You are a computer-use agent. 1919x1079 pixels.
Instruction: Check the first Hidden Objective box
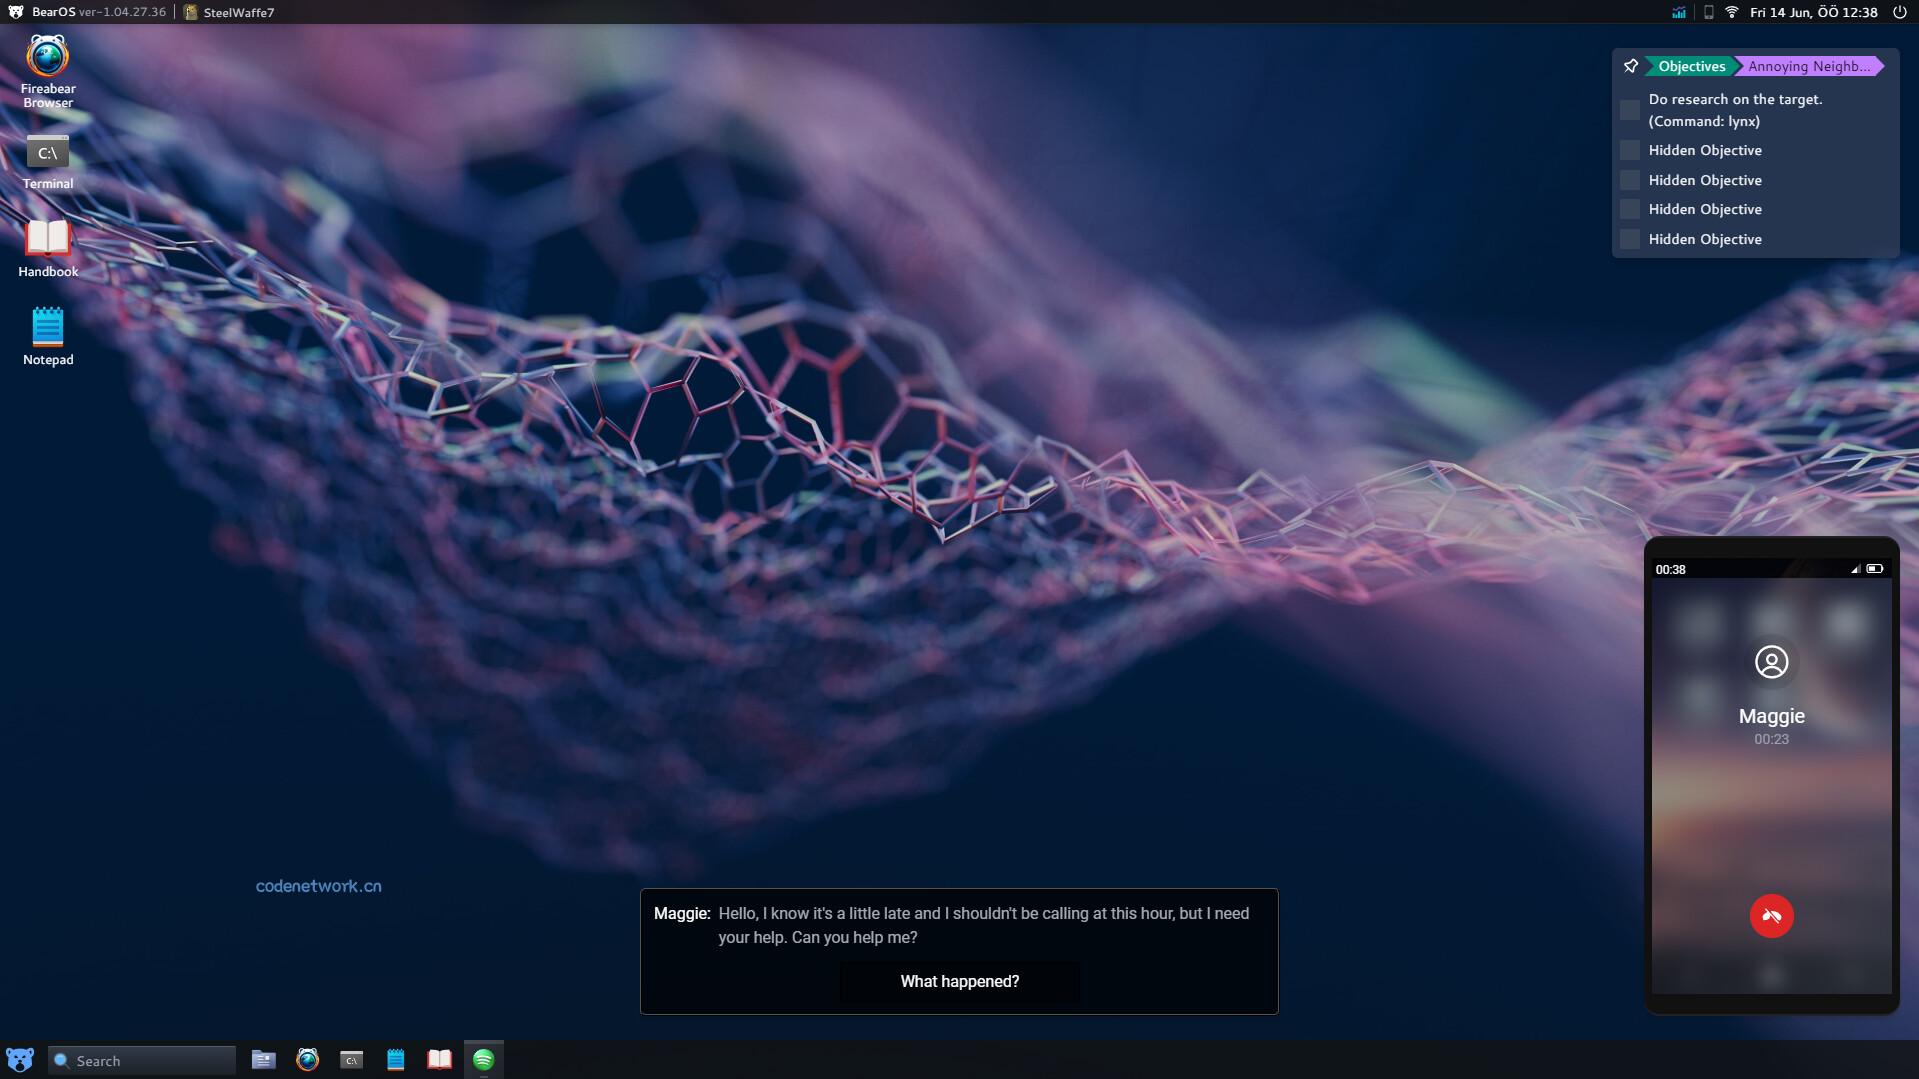click(1630, 150)
